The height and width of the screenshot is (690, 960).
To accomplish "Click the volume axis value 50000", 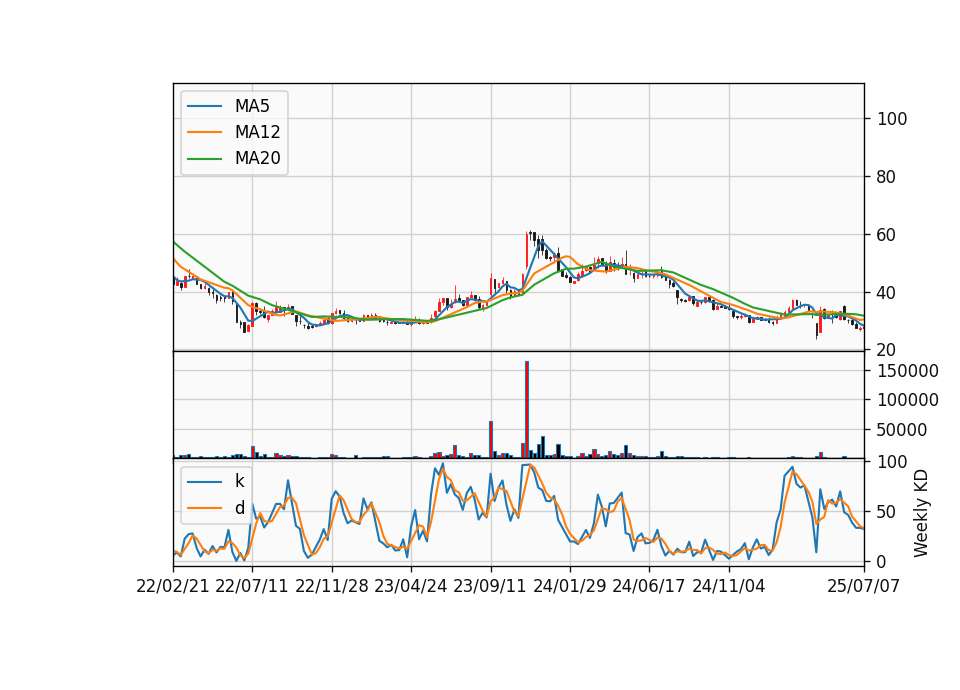I will click(902, 430).
